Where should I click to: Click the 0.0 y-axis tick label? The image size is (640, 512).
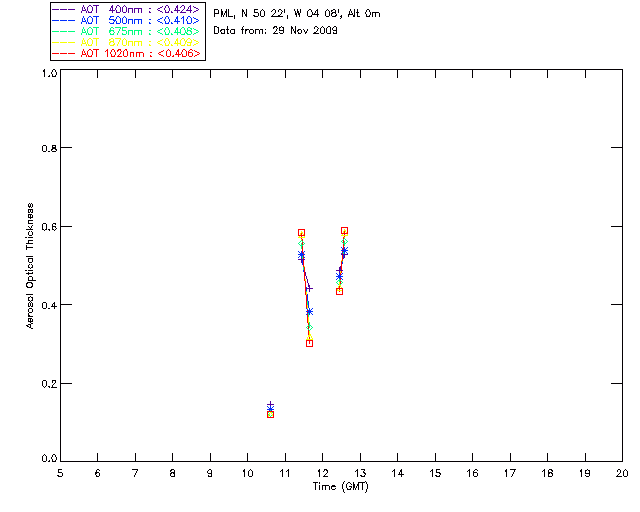point(49,459)
